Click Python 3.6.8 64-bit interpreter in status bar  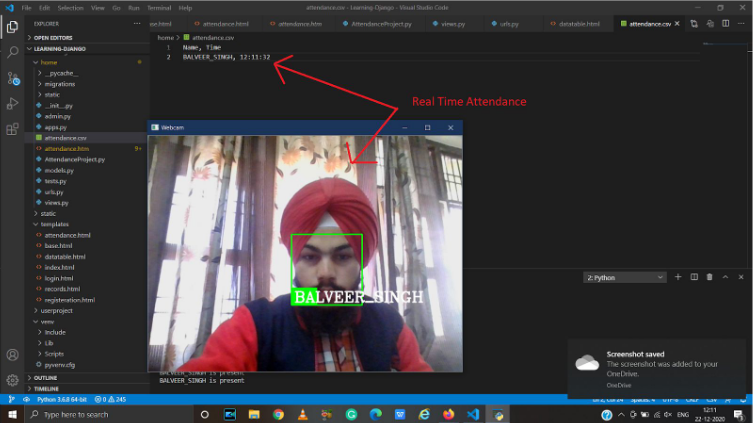62,399
